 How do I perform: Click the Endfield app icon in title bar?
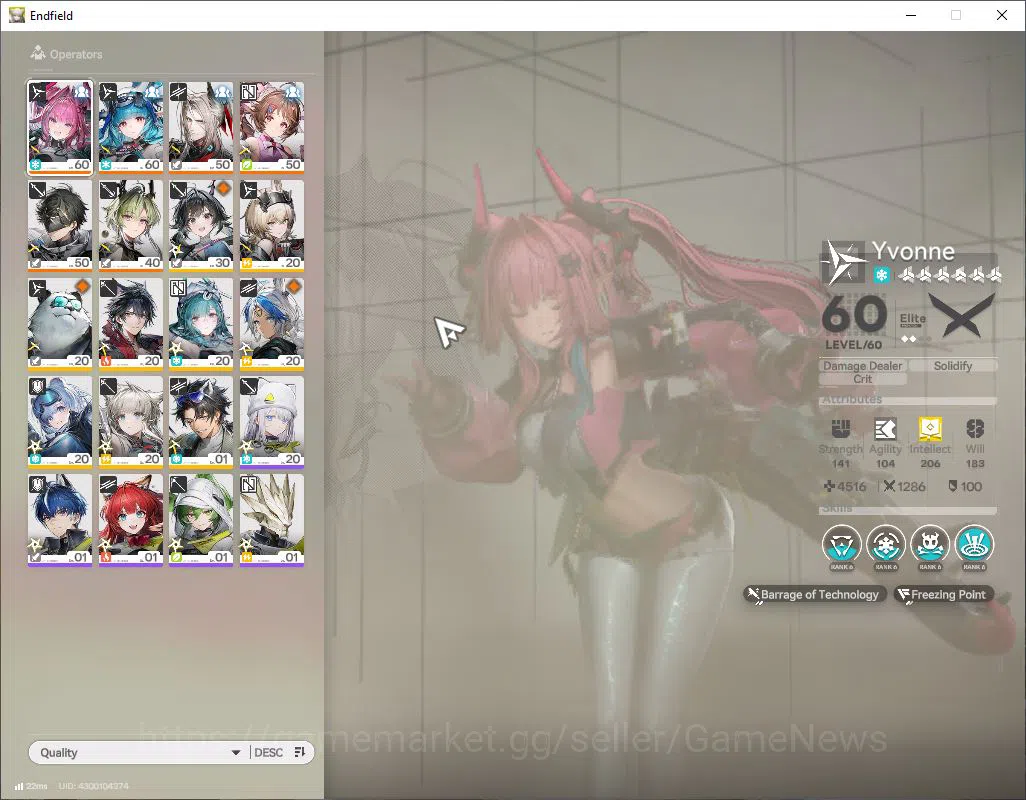16,15
